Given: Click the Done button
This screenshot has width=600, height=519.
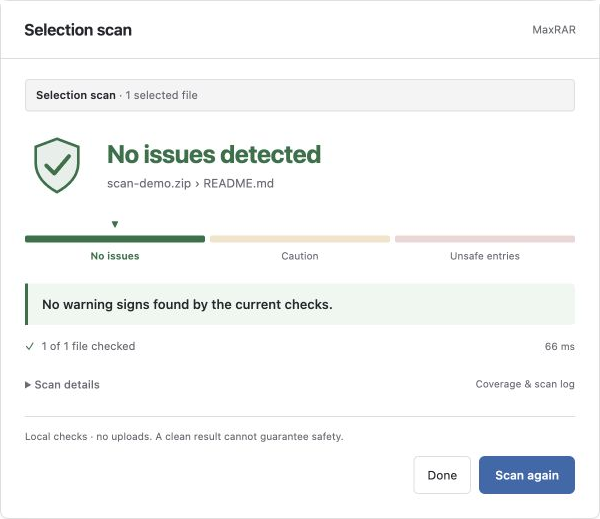Looking at the screenshot, I should (442, 475).
